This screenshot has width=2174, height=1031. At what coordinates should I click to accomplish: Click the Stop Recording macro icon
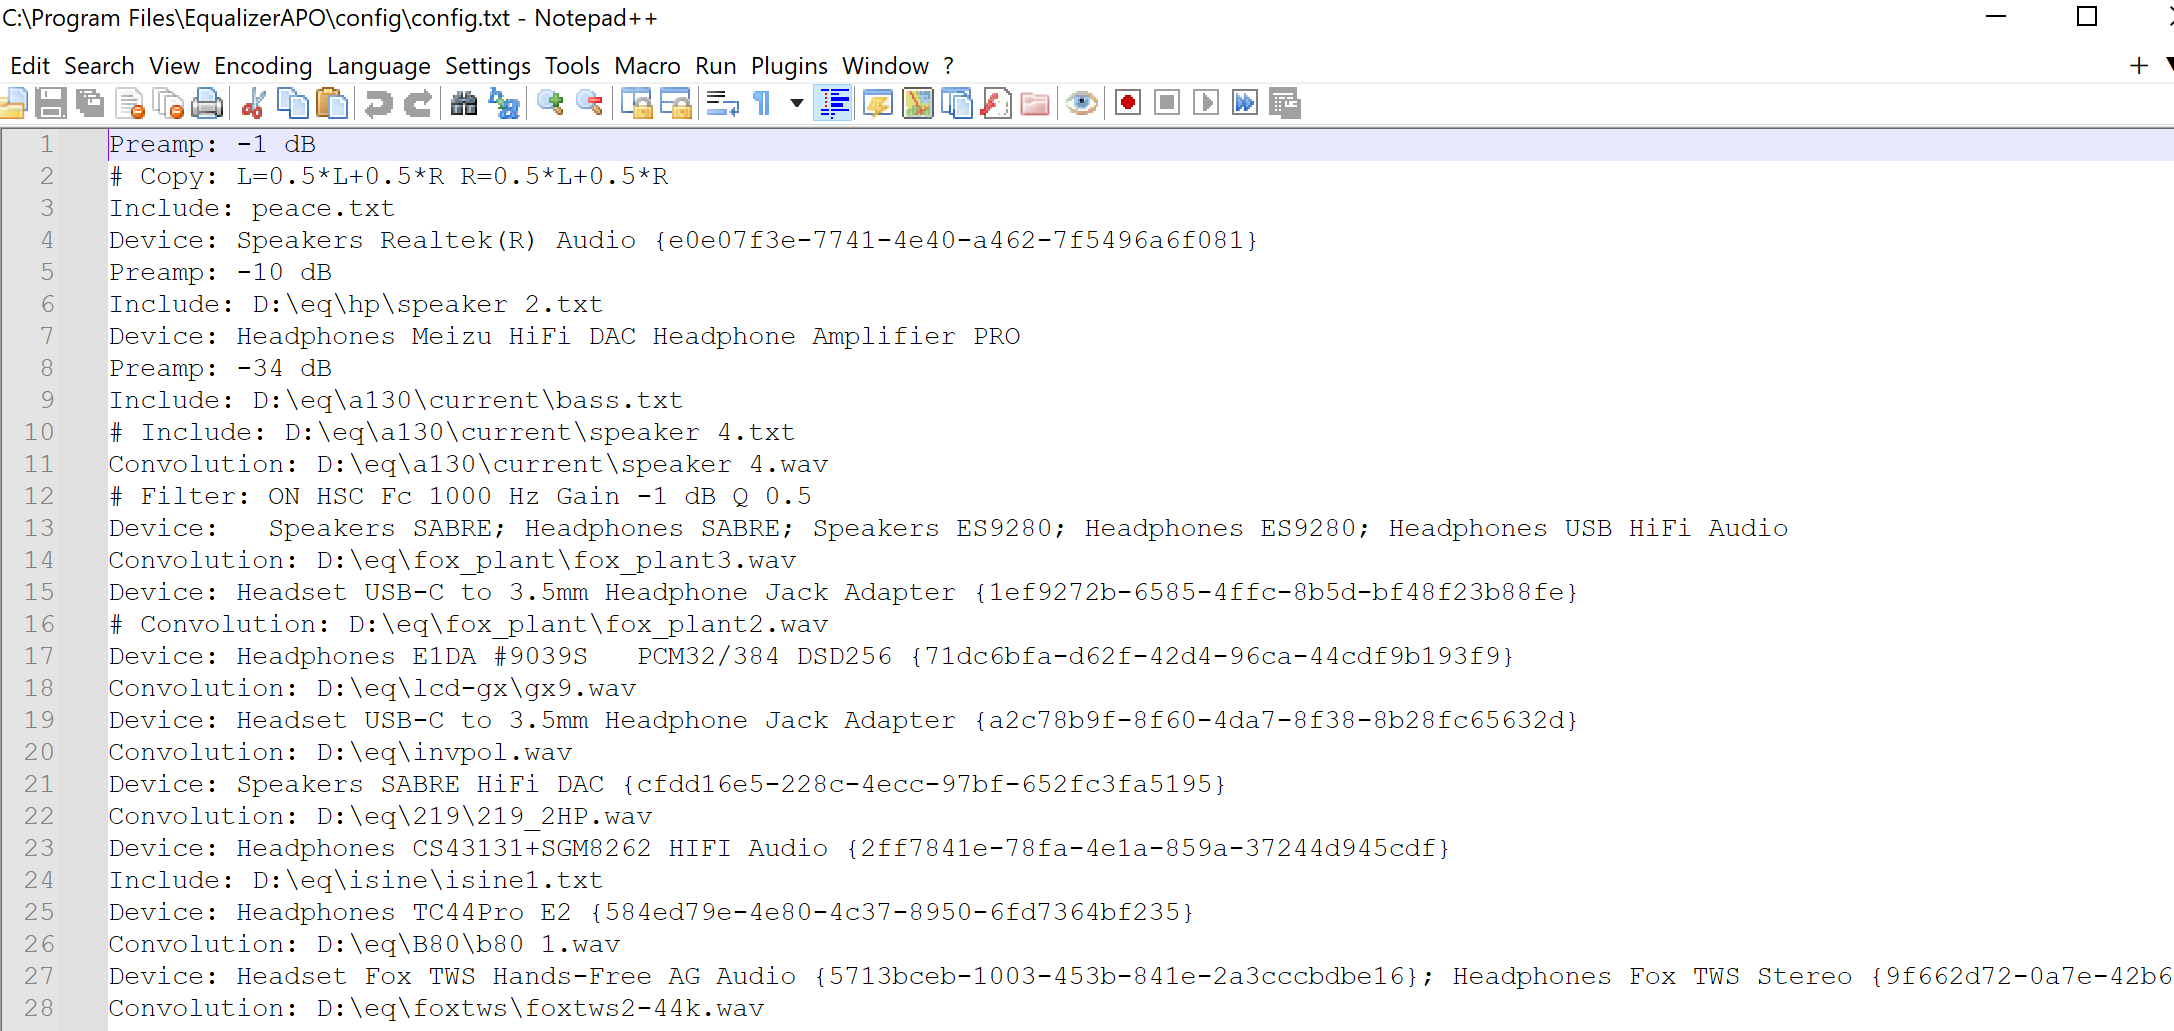pyautogui.click(x=1167, y=103)
